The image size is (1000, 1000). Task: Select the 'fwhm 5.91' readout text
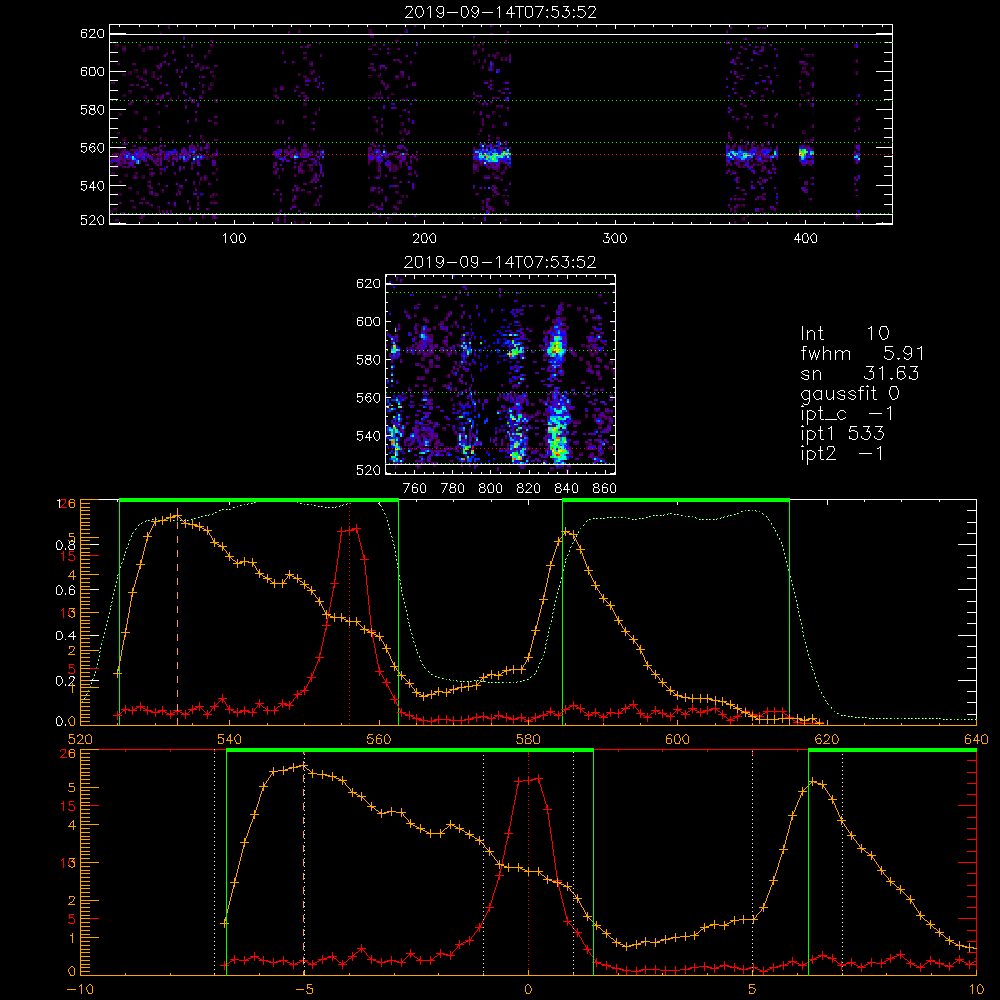tap(862, 353)
